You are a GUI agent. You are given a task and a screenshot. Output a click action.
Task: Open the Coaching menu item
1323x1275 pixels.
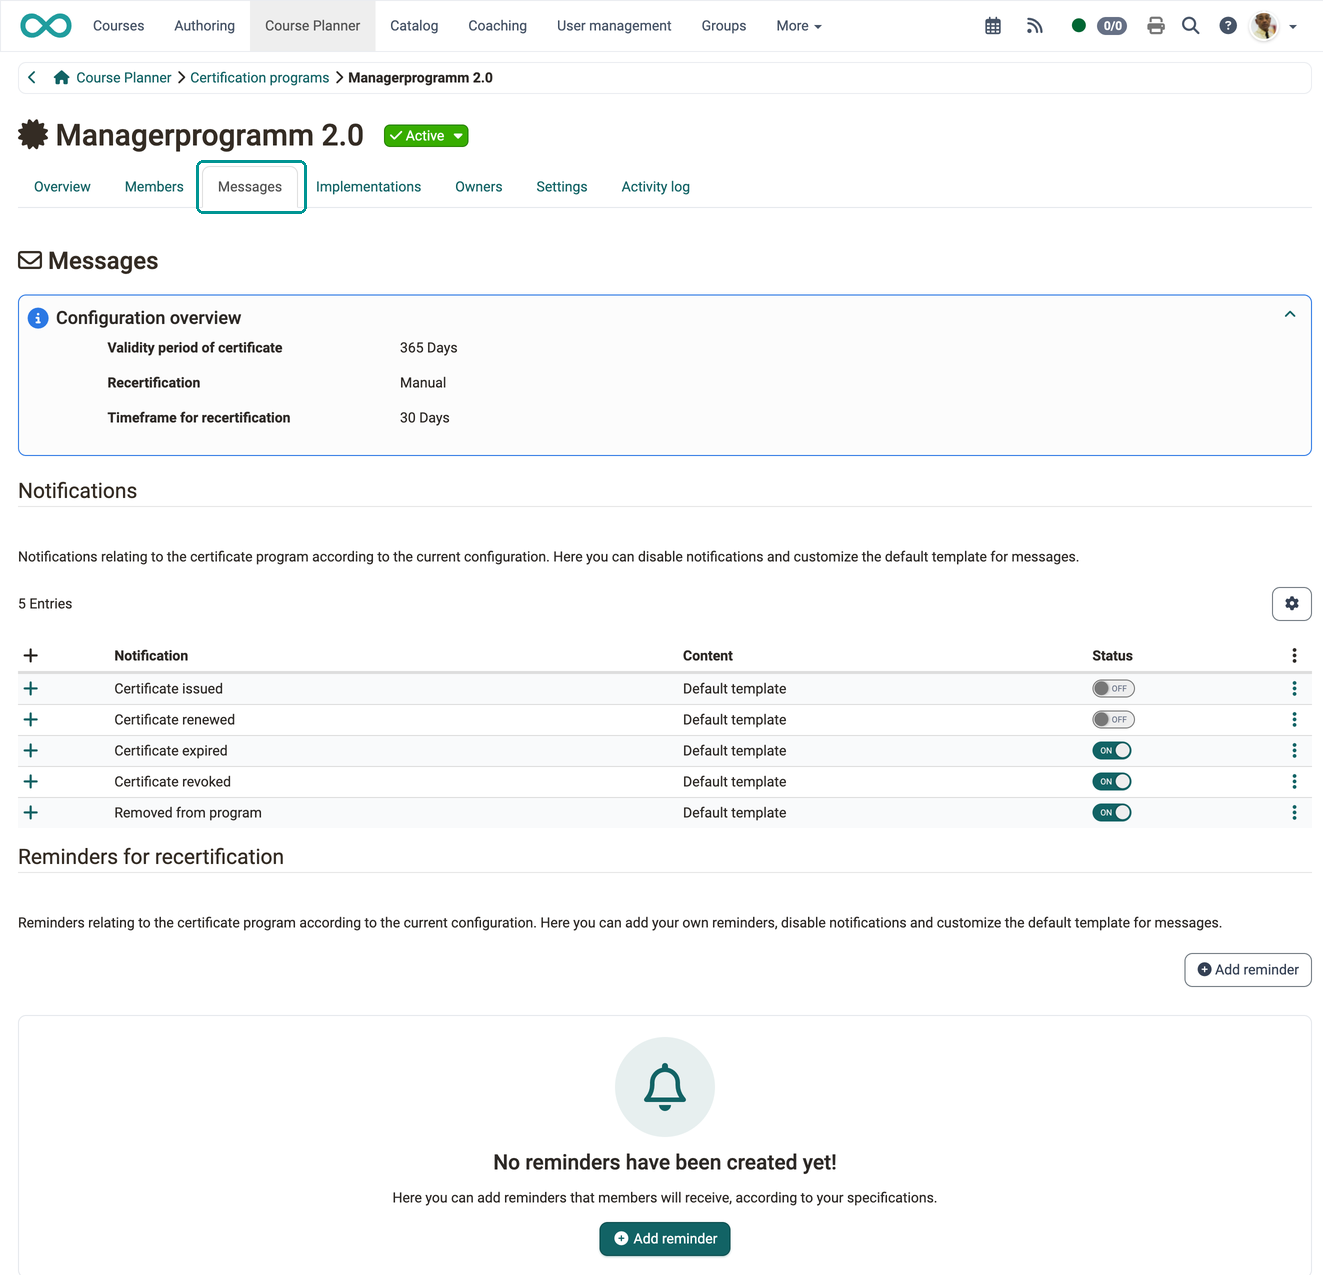click(498, 26)
